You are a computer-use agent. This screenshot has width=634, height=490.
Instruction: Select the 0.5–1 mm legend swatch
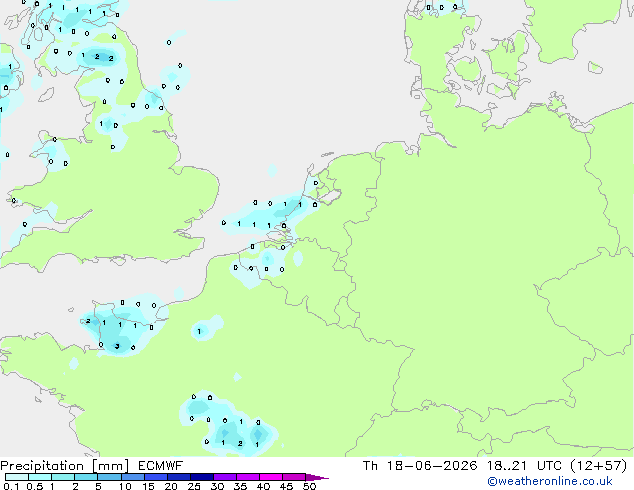pos(40,477)
